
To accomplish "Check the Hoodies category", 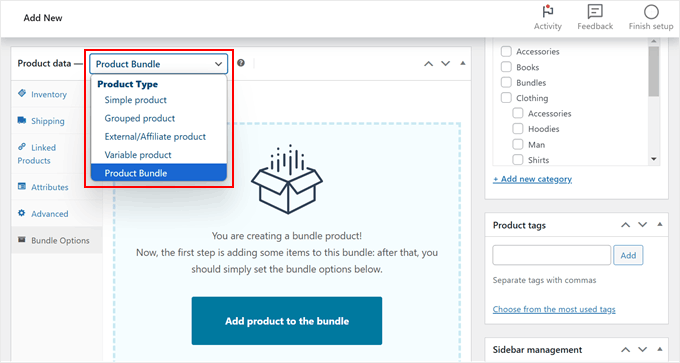I will (x=518, y=129).
